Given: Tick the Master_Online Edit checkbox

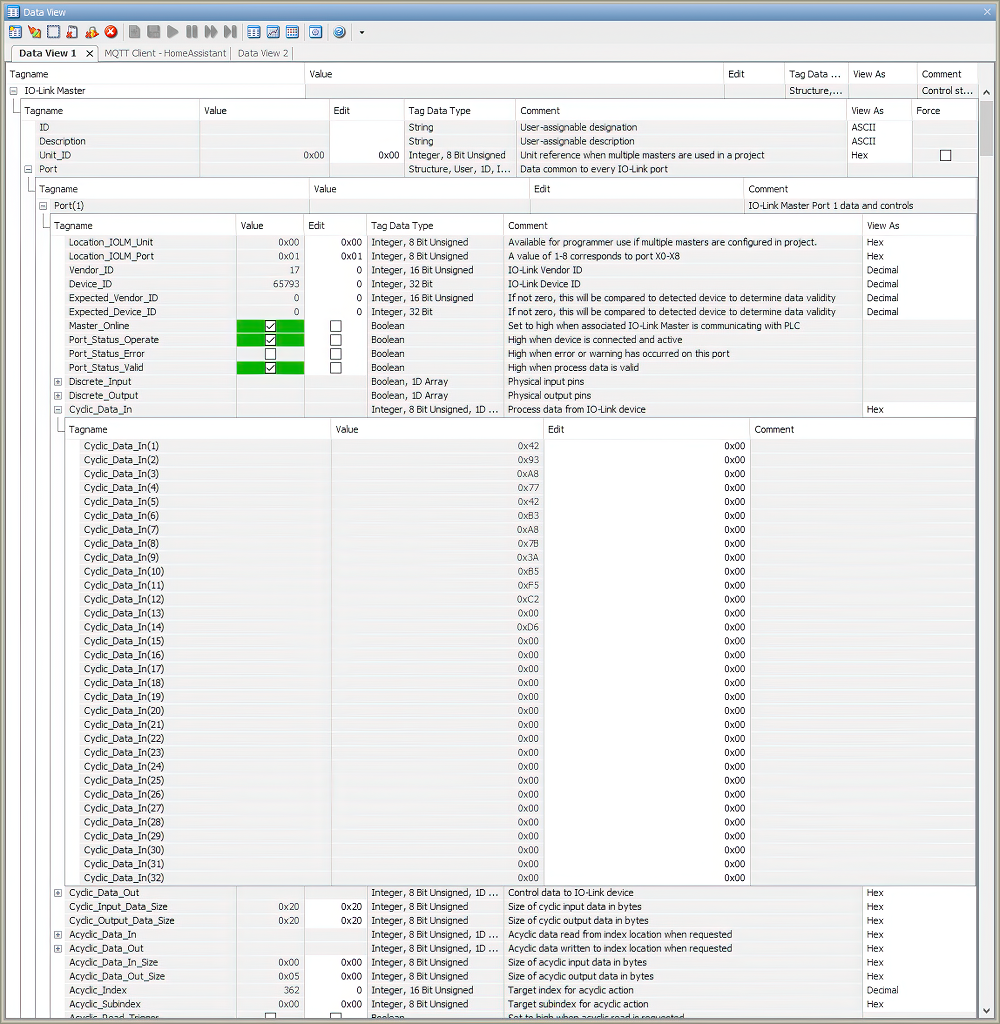Looking at the screenshot, I should coord(335,326).
